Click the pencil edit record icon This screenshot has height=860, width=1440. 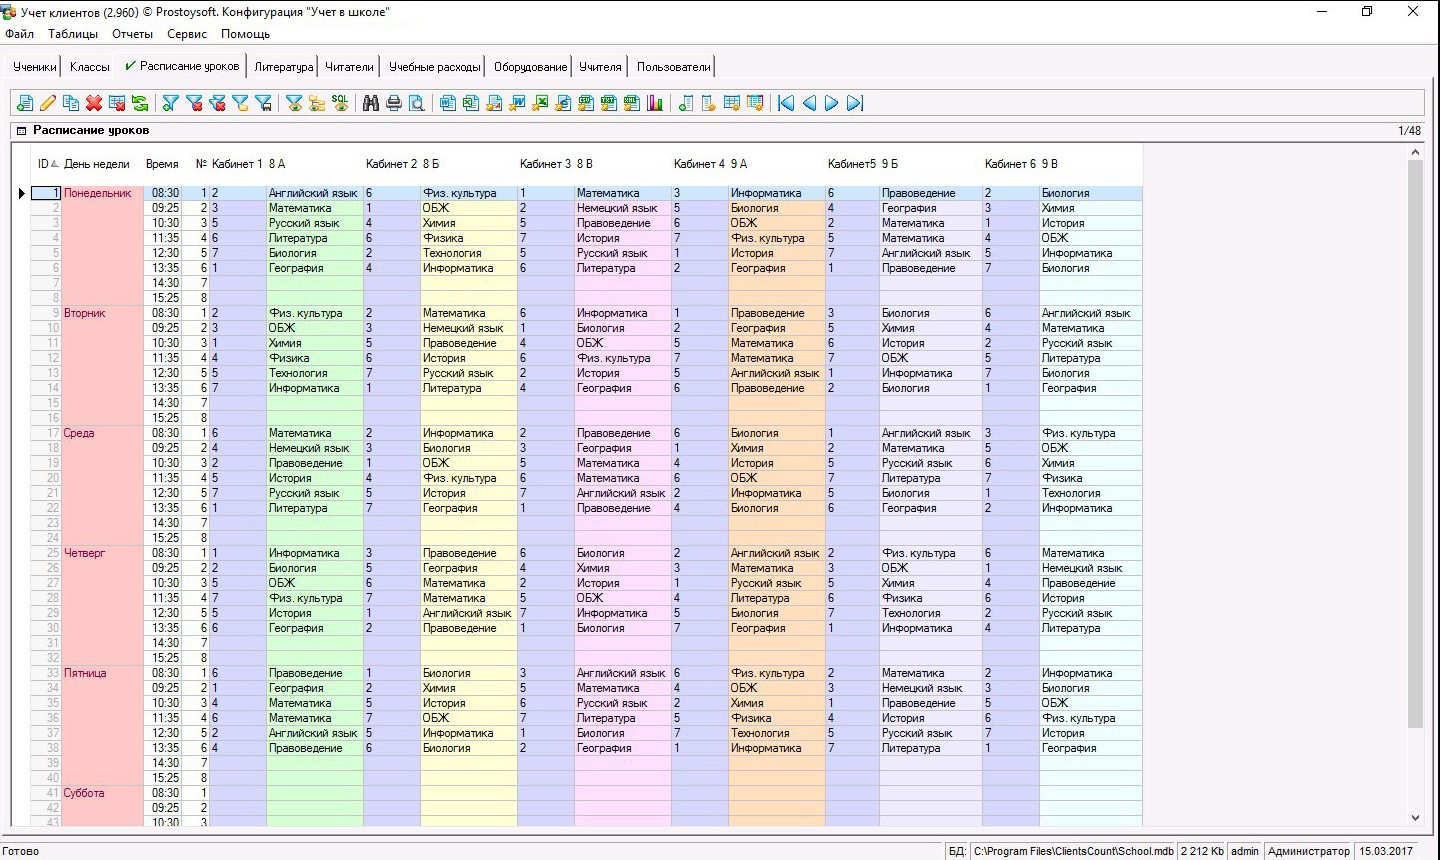click(47, 103)
